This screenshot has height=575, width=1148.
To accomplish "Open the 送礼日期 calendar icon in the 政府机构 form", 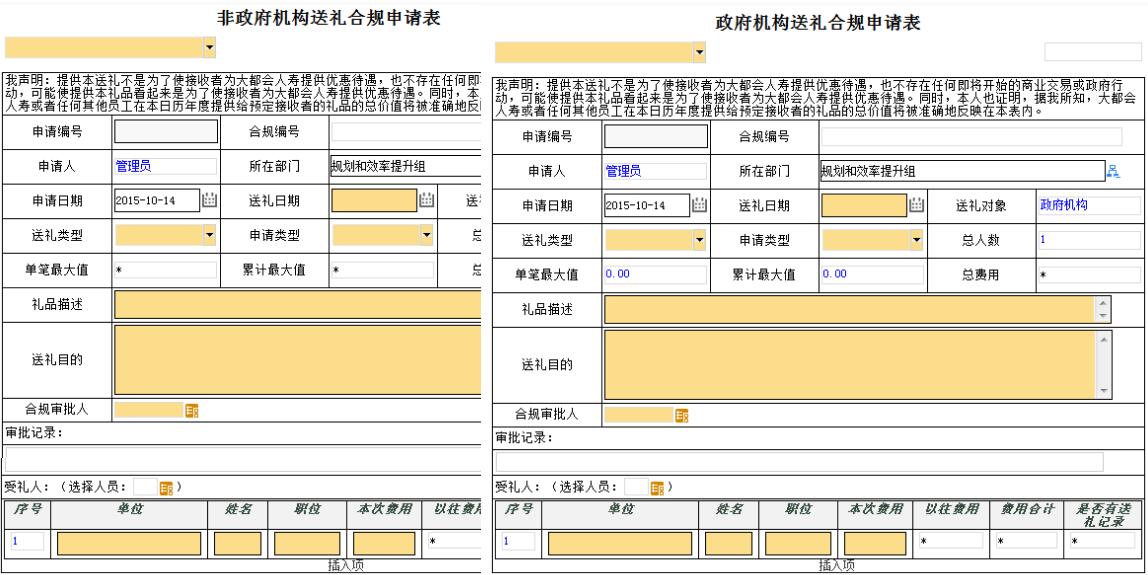I will click(917, 205).
